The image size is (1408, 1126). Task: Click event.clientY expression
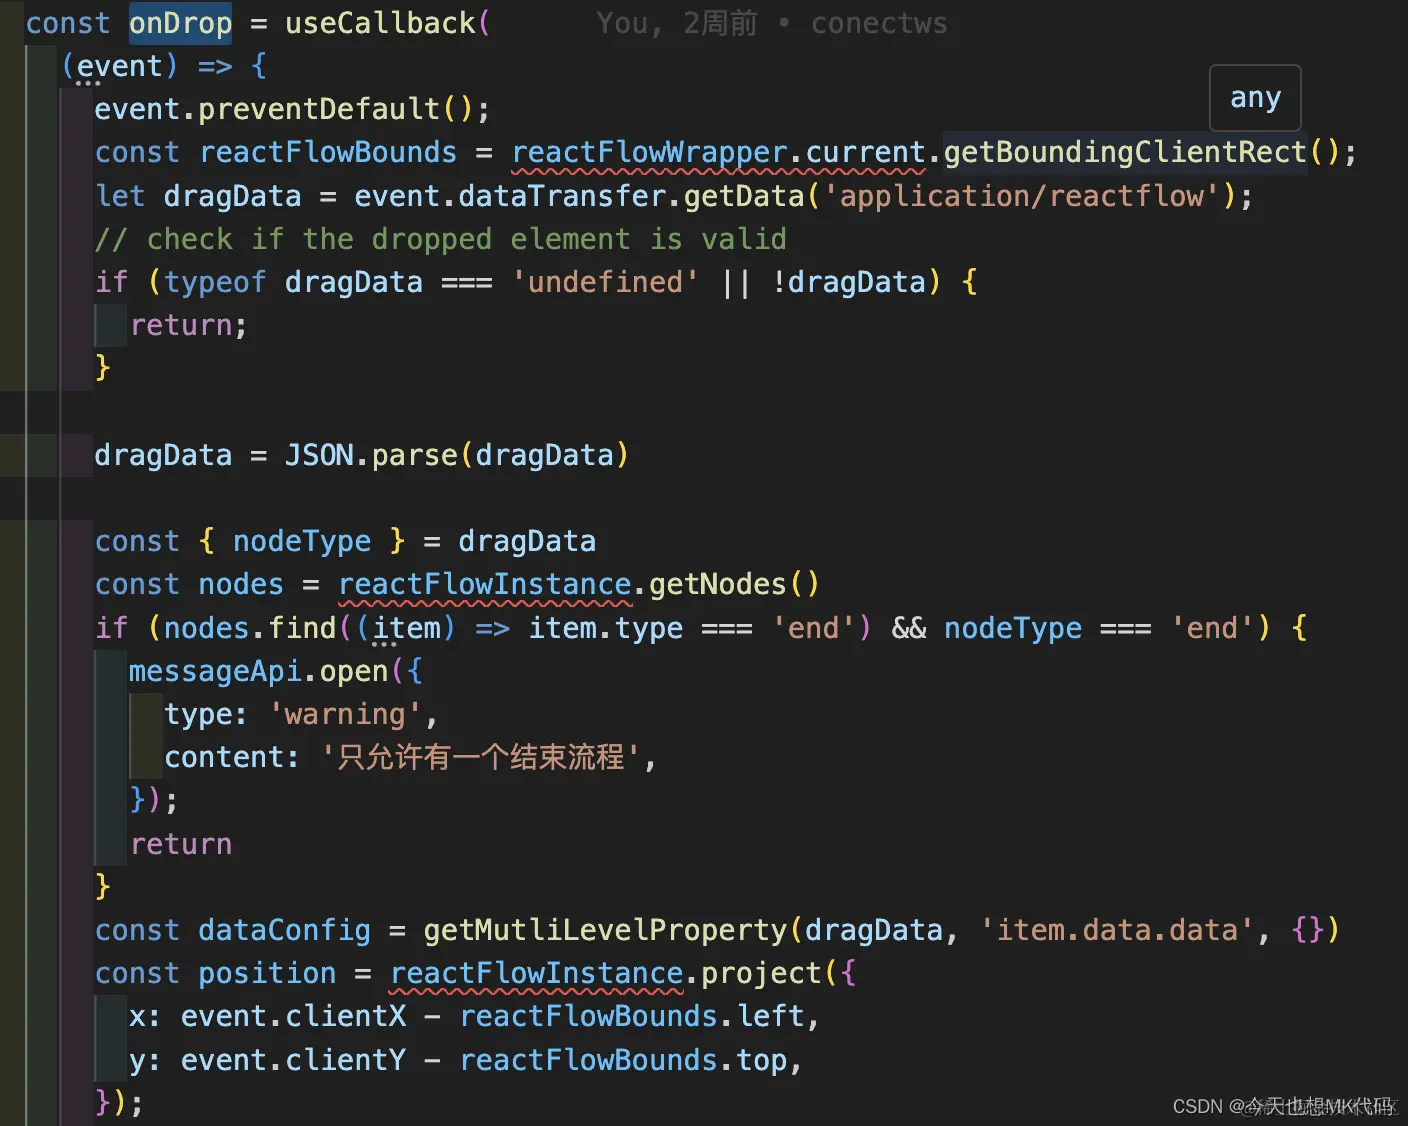[294, 1060]
